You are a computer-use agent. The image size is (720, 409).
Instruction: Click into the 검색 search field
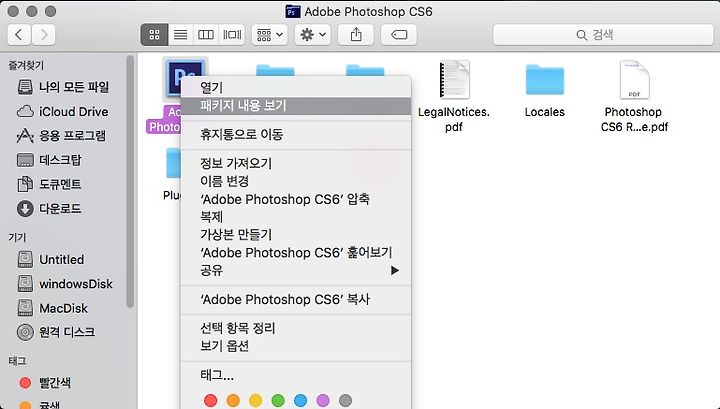(x=603, y=35)
